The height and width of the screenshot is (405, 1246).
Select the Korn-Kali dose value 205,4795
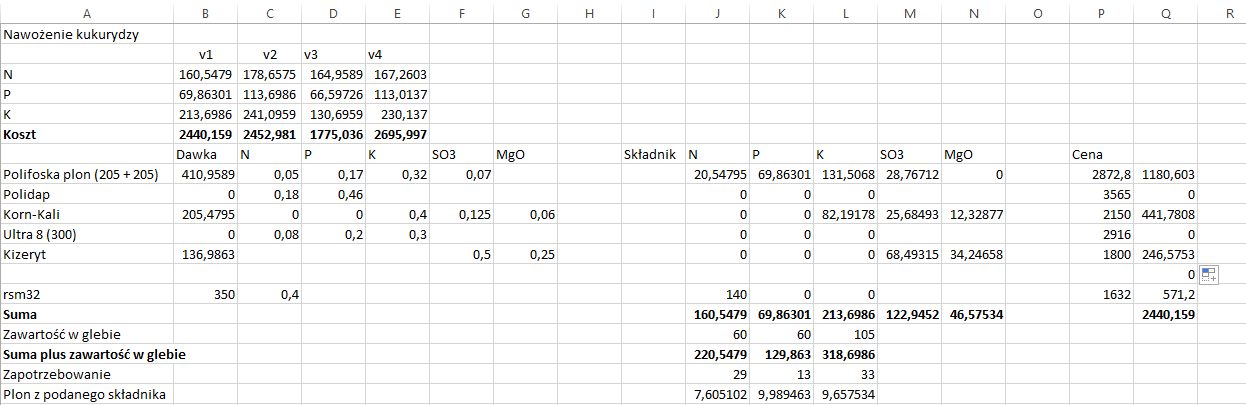[x=204, y=214]
